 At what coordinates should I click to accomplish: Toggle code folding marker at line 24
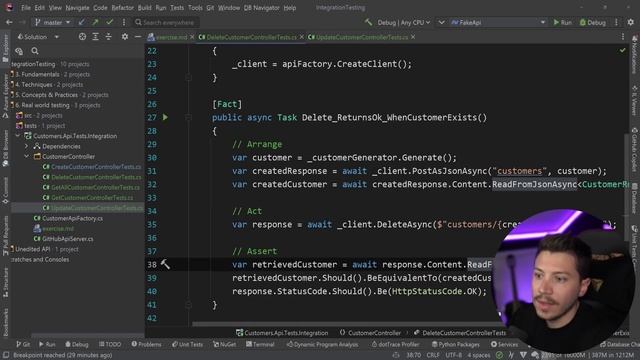(188, 77)
